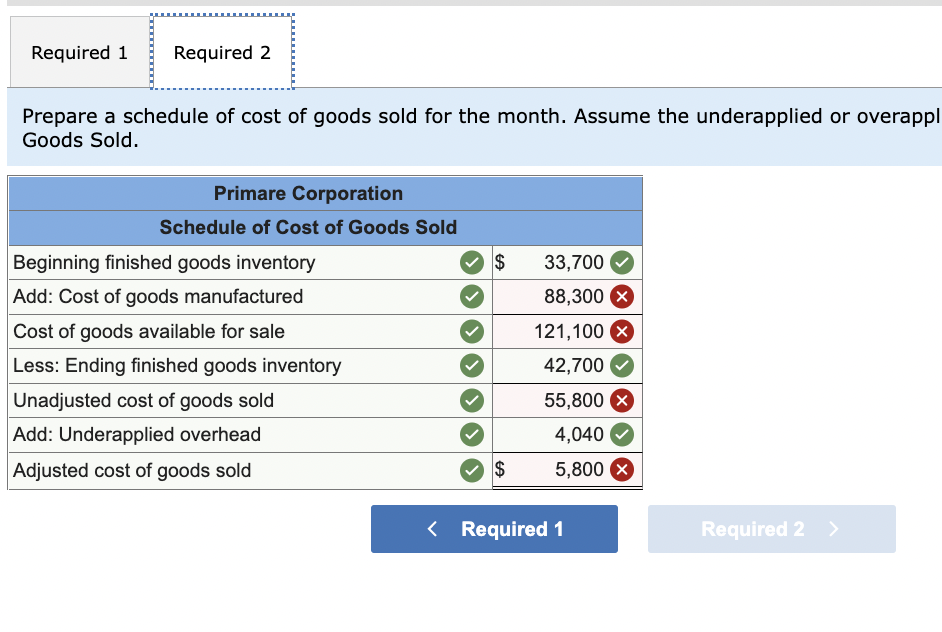The image size is (942, 632).
Task: Edit the 88,300 amount field
Action: tap(567, 297)
